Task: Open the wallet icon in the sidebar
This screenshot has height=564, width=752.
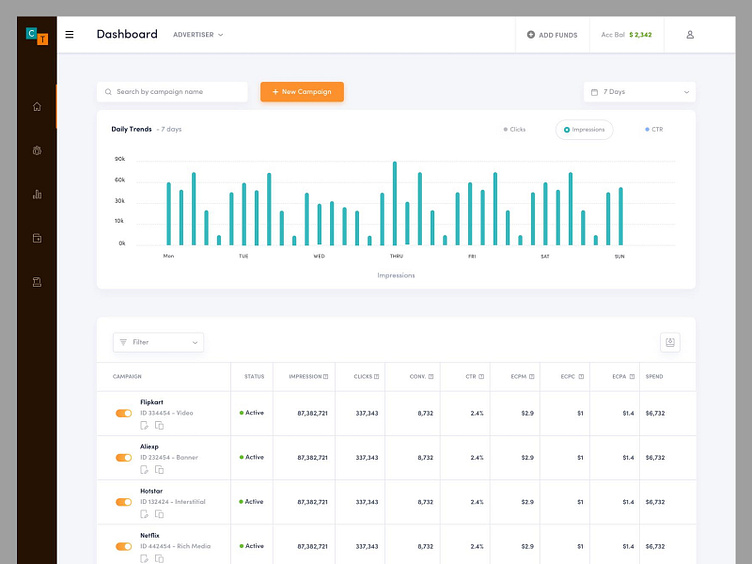Action: click(x=37, y=238)
